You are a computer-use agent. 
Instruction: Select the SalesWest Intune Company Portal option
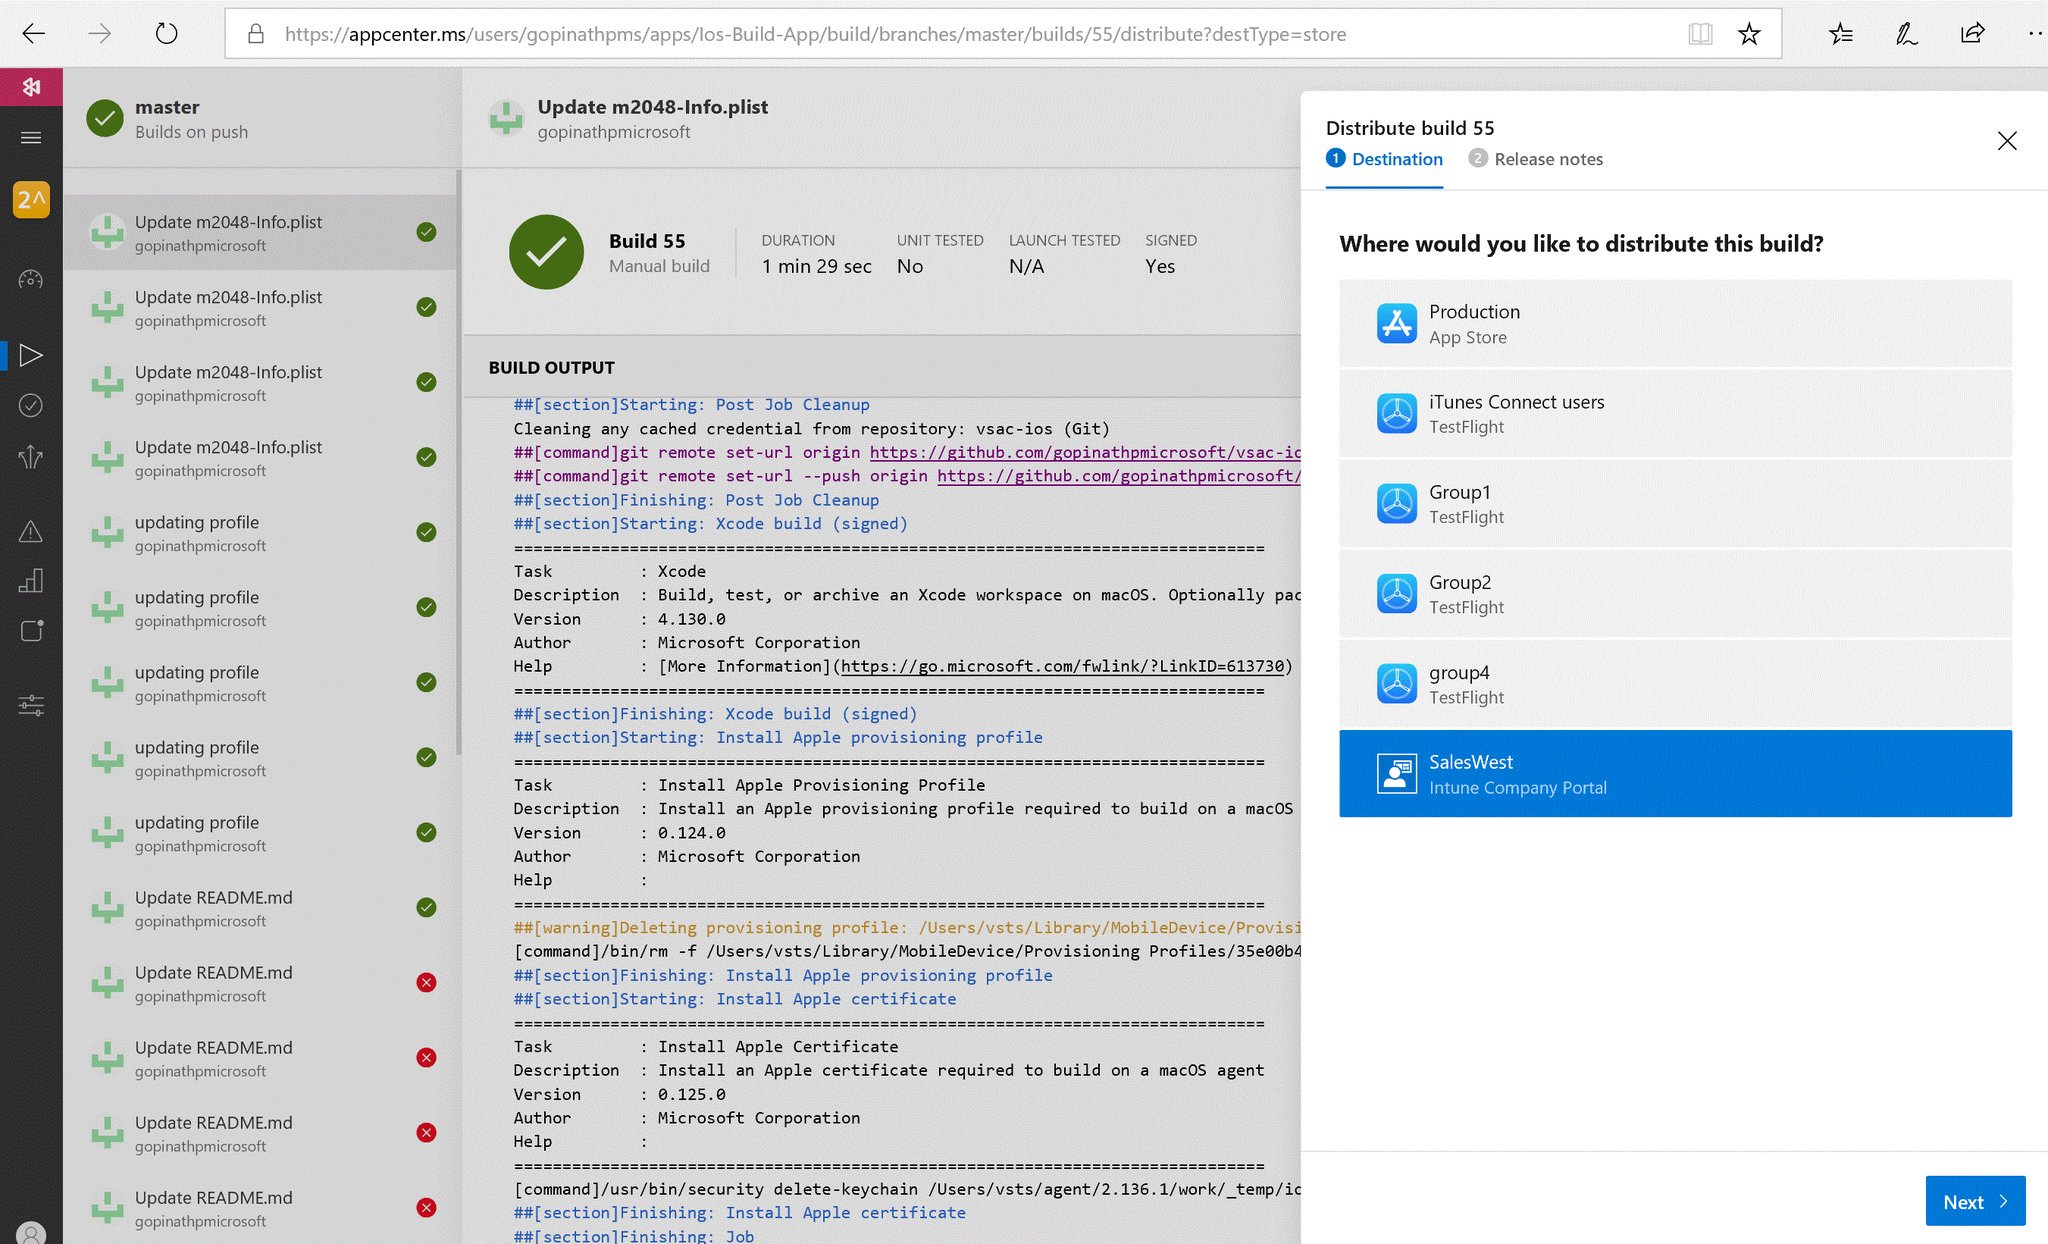click(x=1674, y=774)
